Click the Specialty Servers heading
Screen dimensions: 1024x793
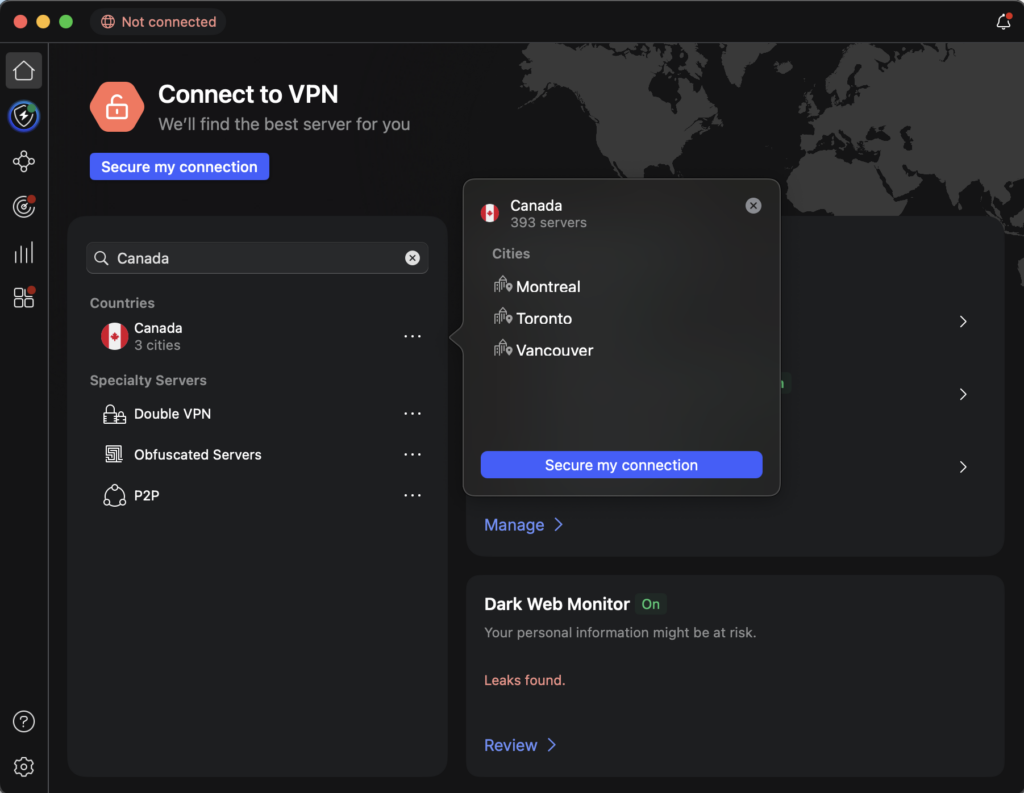click(148, 380)
